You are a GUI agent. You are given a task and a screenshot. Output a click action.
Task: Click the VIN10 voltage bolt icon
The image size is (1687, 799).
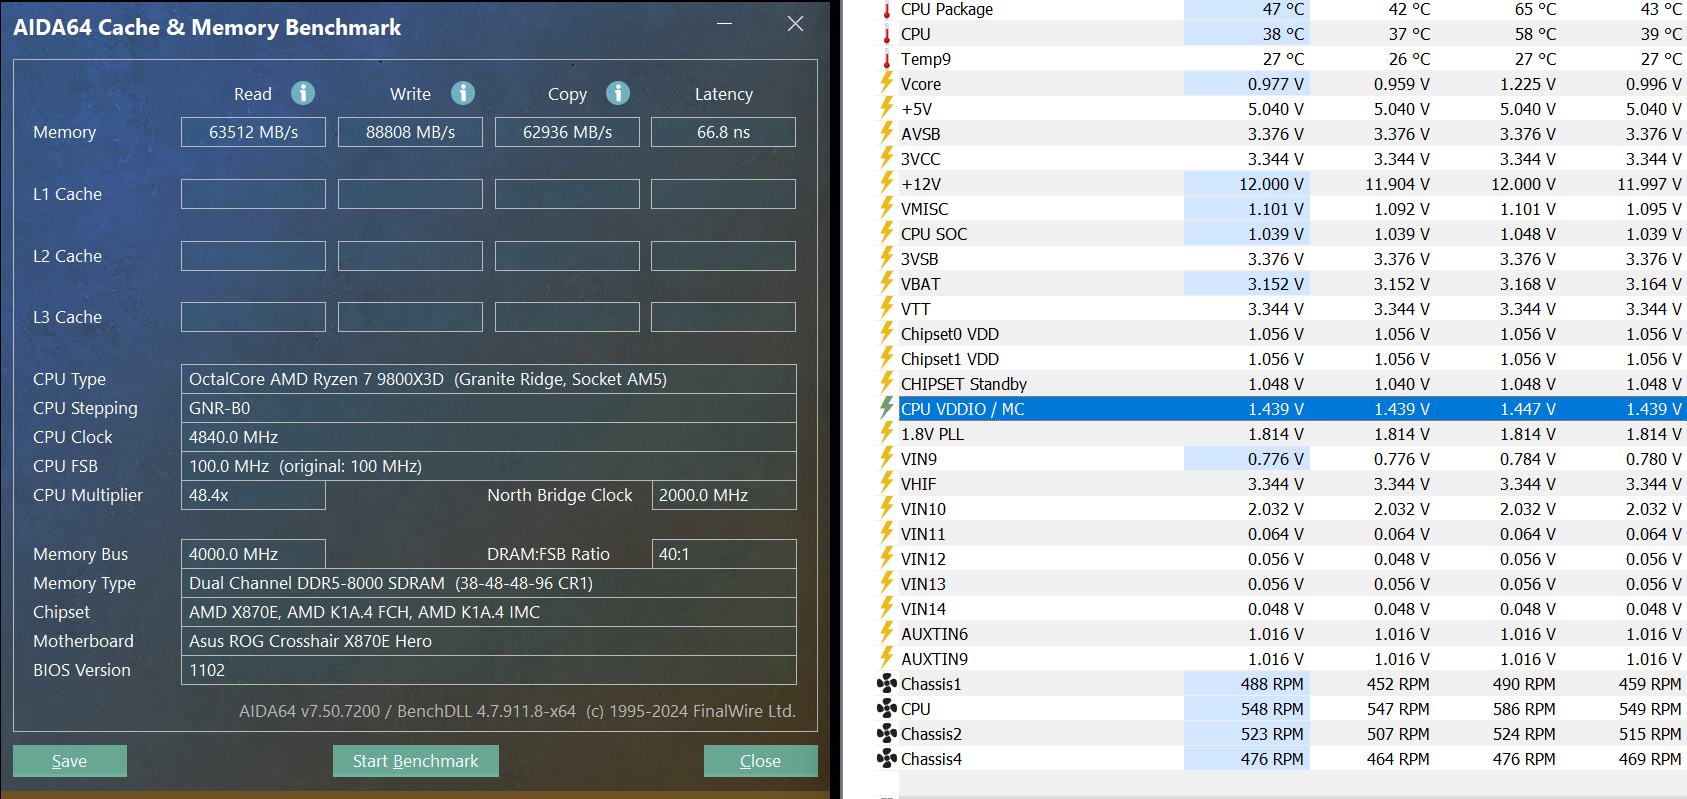(886, 508)
